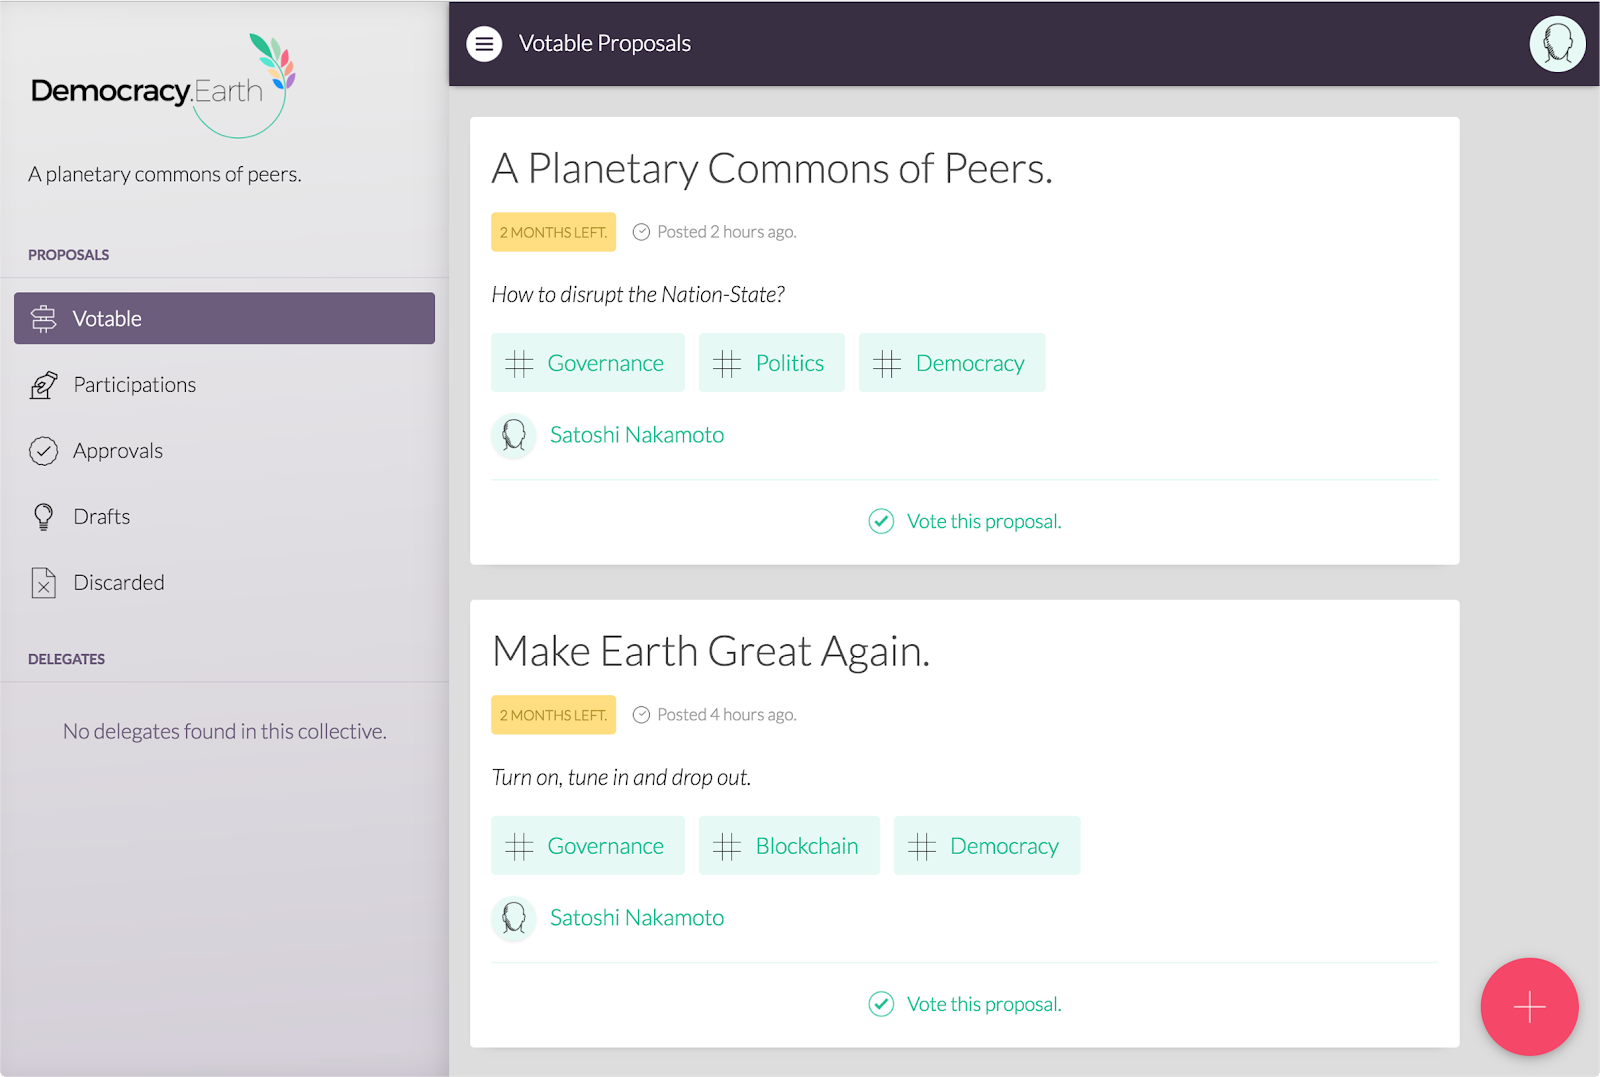This screenshot has height=1077, width=1600.
Task: Click Satoshi avatar in Make Earth Great card
Action: 514,918
